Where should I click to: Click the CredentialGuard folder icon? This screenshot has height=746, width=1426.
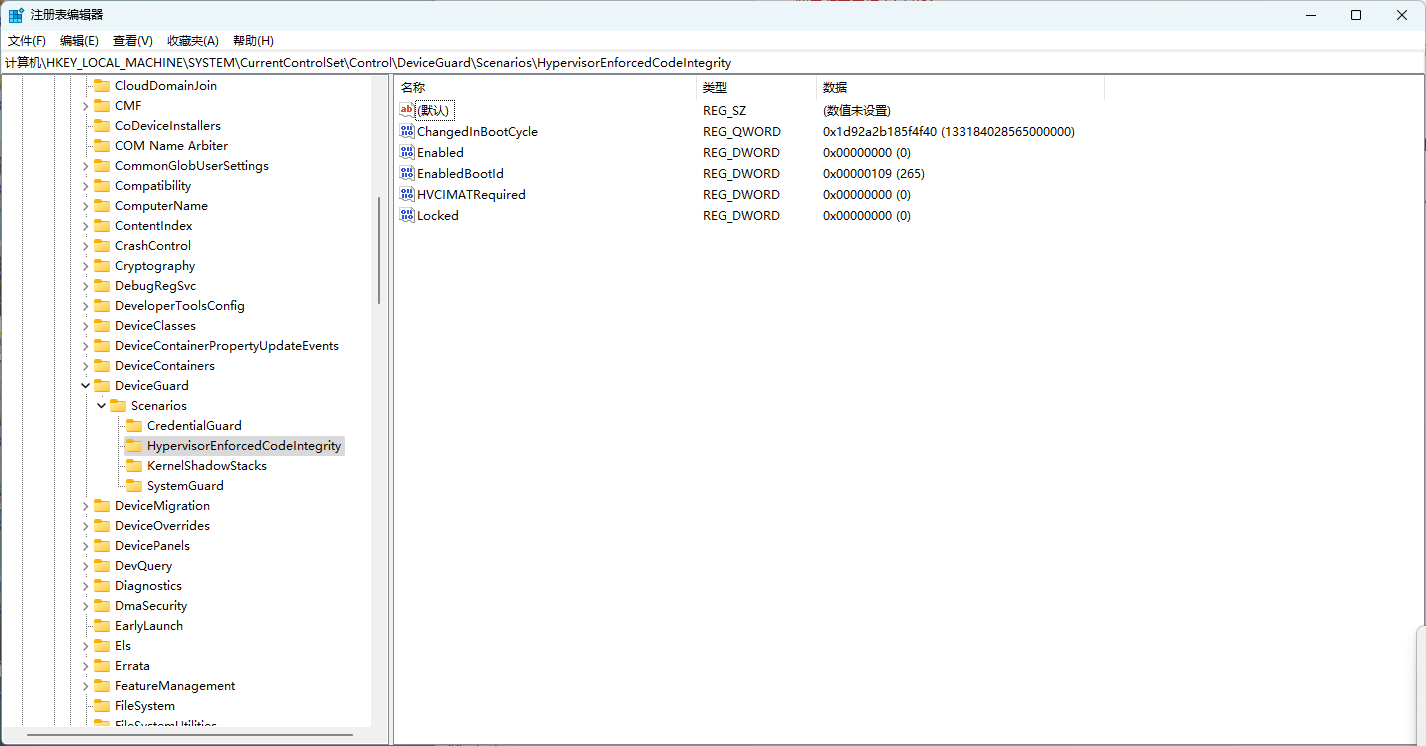[x=134, y=425]
